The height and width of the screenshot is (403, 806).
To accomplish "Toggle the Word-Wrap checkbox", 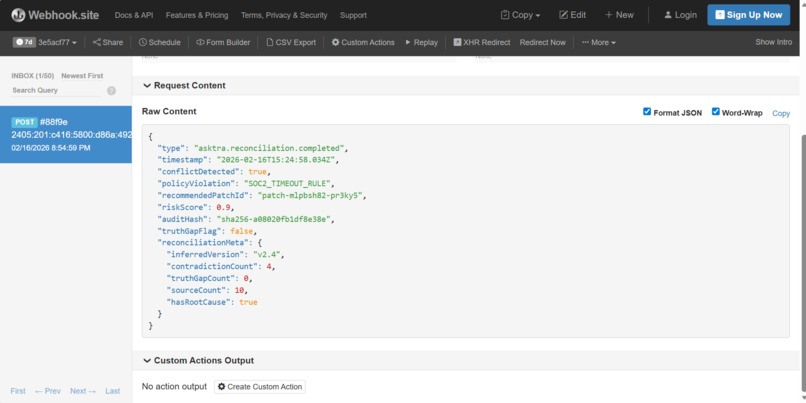I will pos(716,112).
